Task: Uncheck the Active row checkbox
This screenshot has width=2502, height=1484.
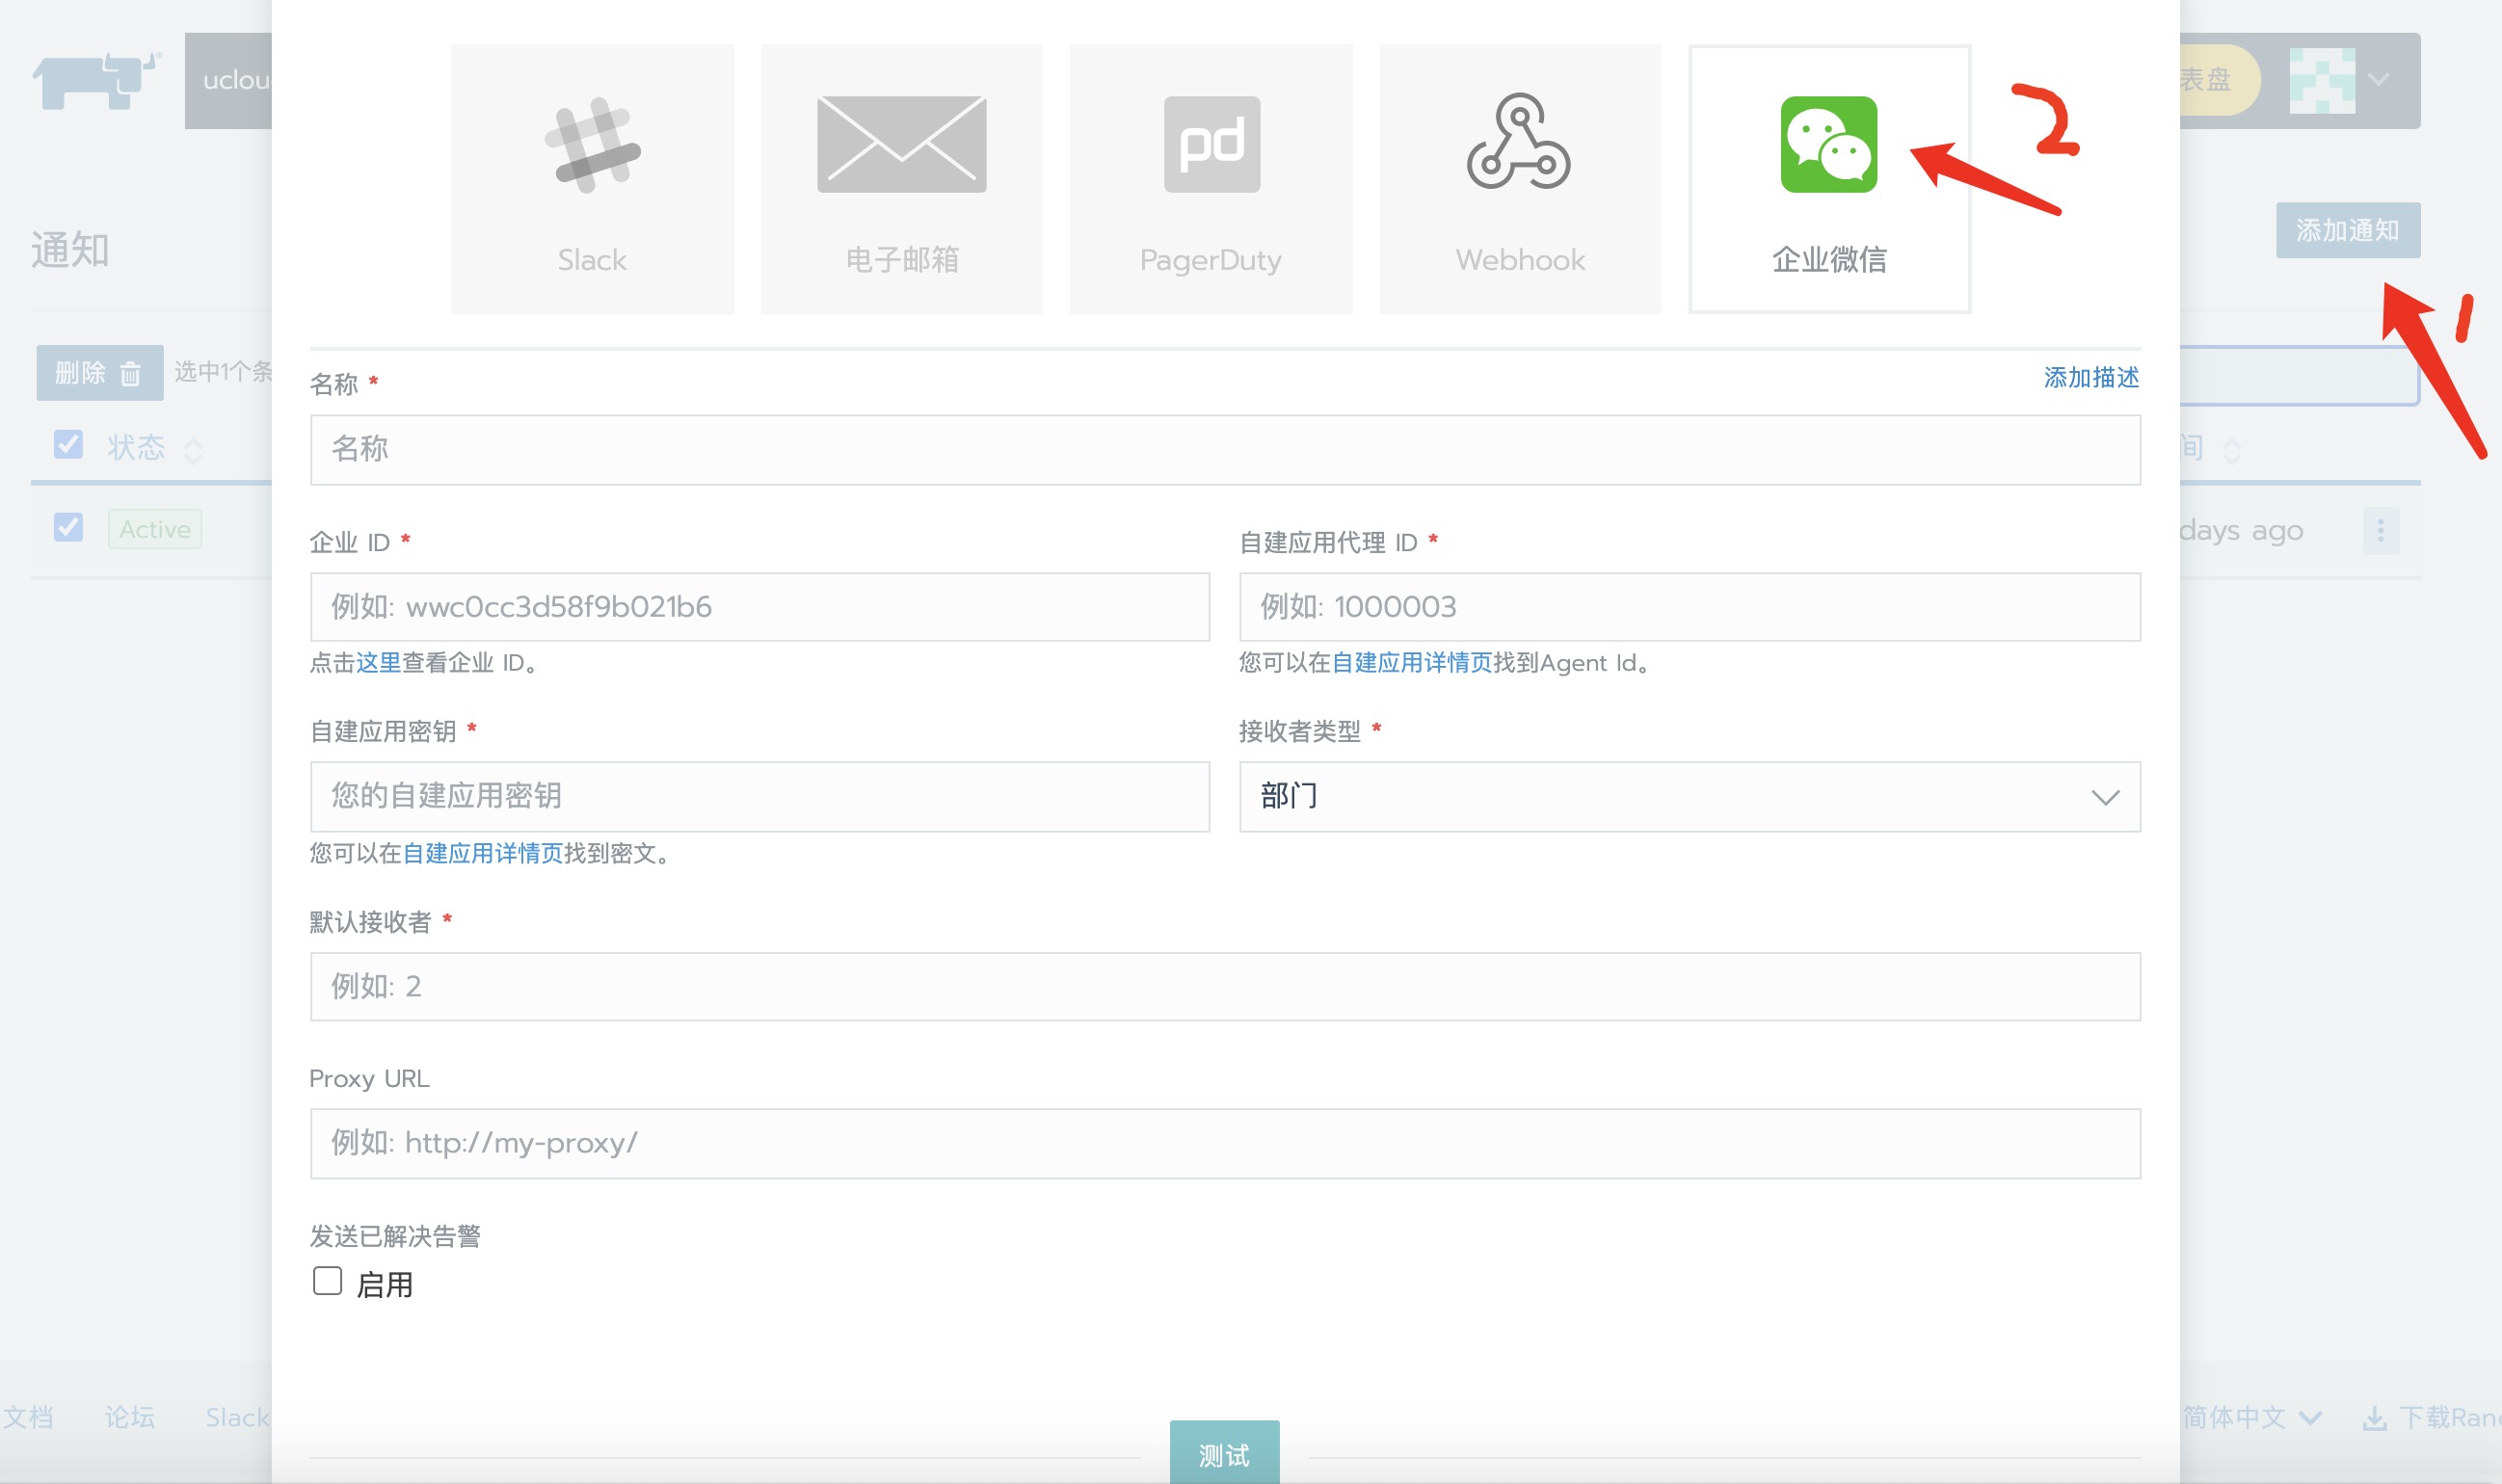Action: tap(67, 527)
